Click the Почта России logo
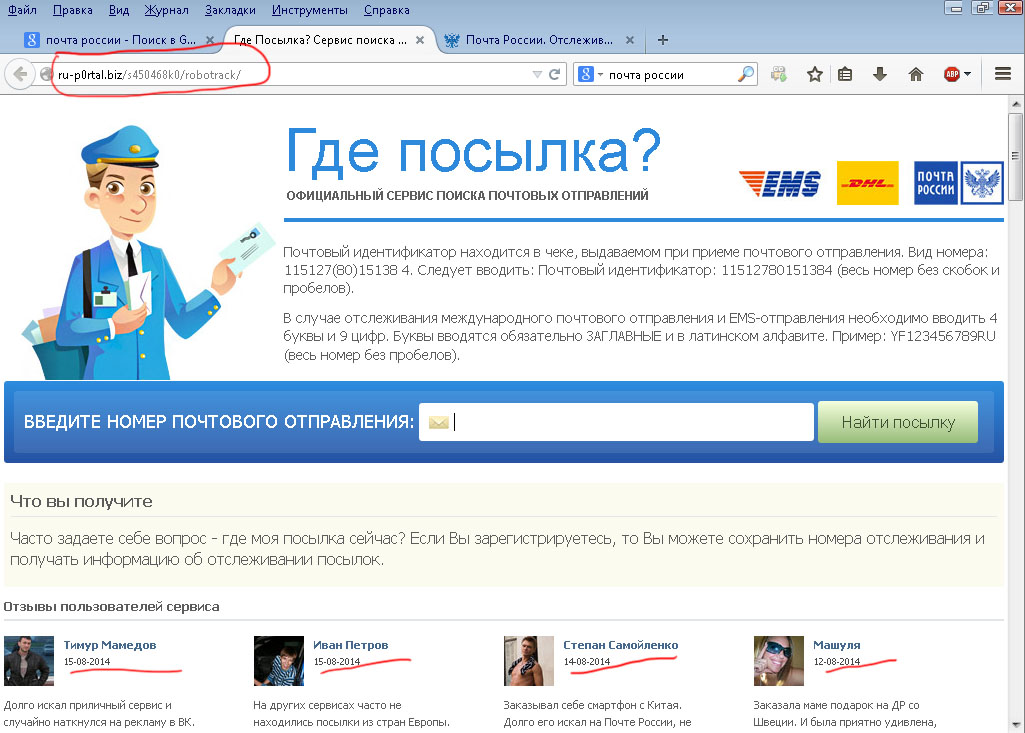 pos(958,183)
